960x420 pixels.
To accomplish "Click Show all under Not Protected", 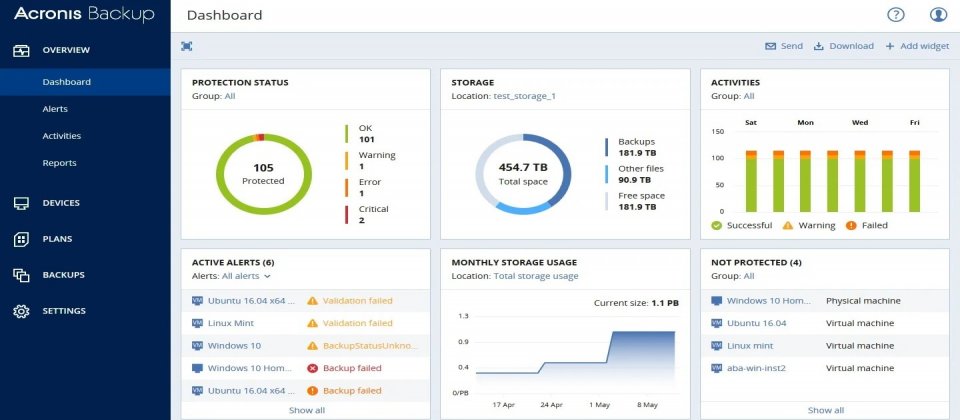I will tap(826, 410).
